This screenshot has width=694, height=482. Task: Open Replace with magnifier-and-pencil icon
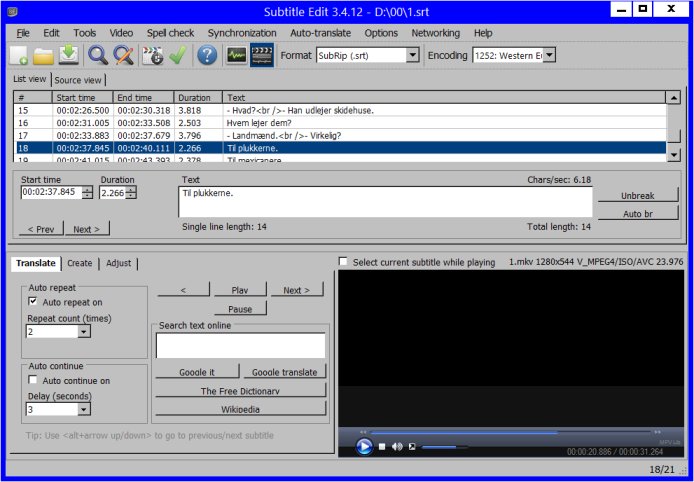[123, 56]
